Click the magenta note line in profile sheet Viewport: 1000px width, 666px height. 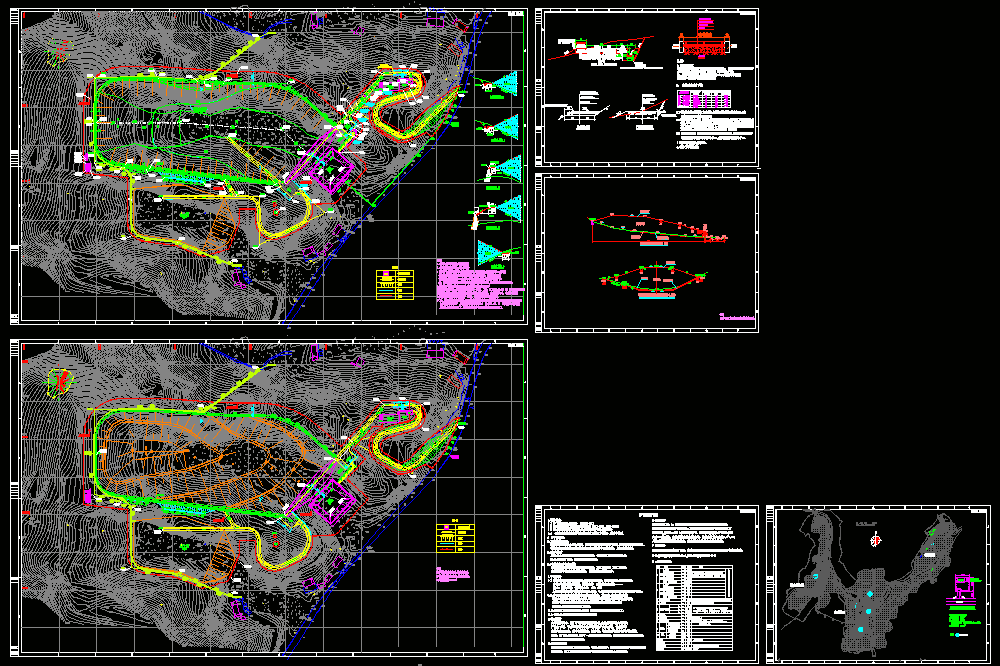click(x=737, y=317)
